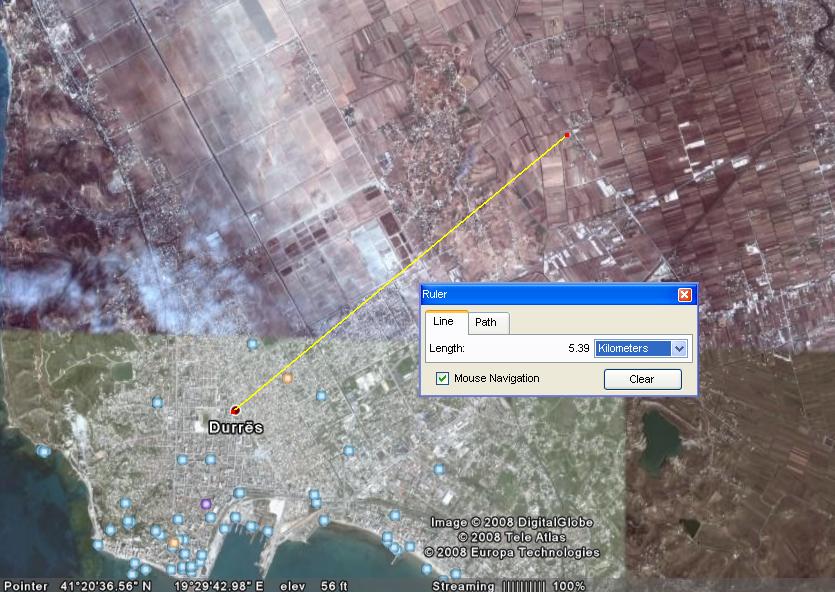The height and width of the screenshot is (592, 835).
Task: Open the blue placemark directly west of Durrës label
Action: click(x=157, y=402)
